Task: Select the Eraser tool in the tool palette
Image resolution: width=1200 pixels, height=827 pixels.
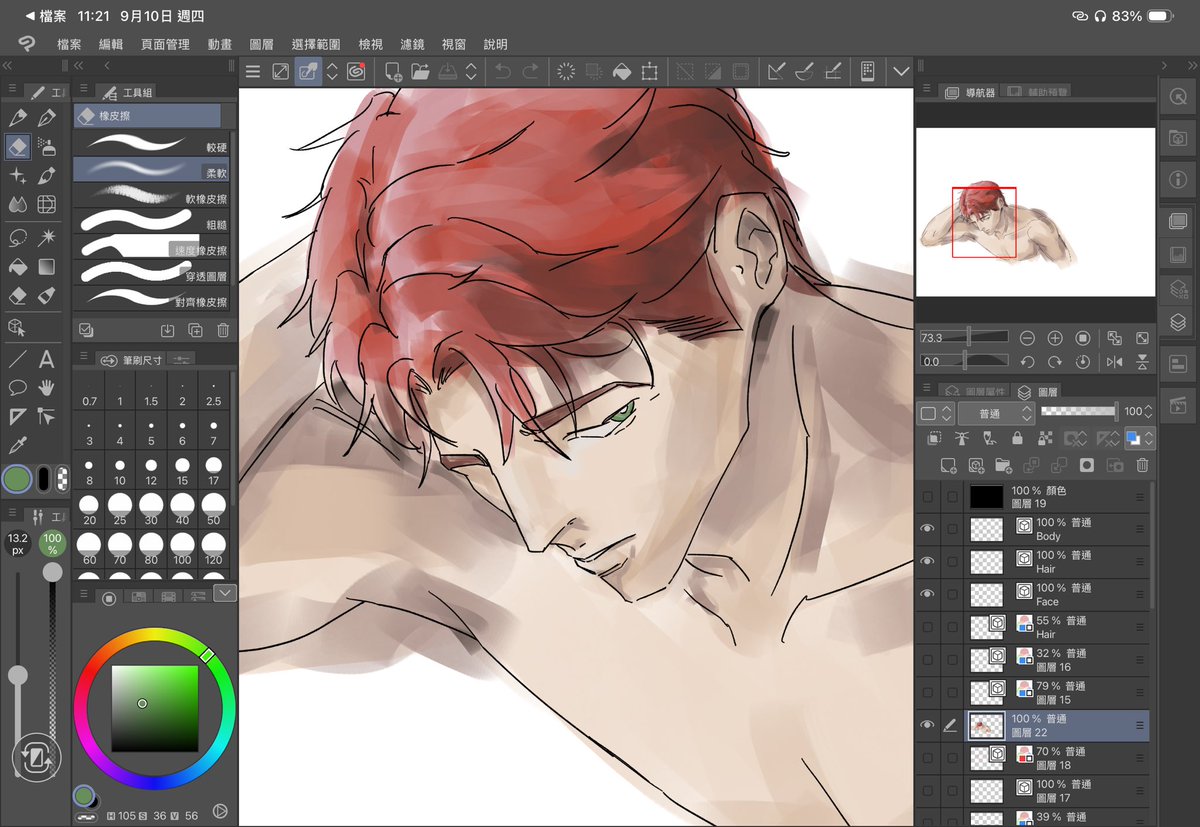Action: tap(17, 147)
